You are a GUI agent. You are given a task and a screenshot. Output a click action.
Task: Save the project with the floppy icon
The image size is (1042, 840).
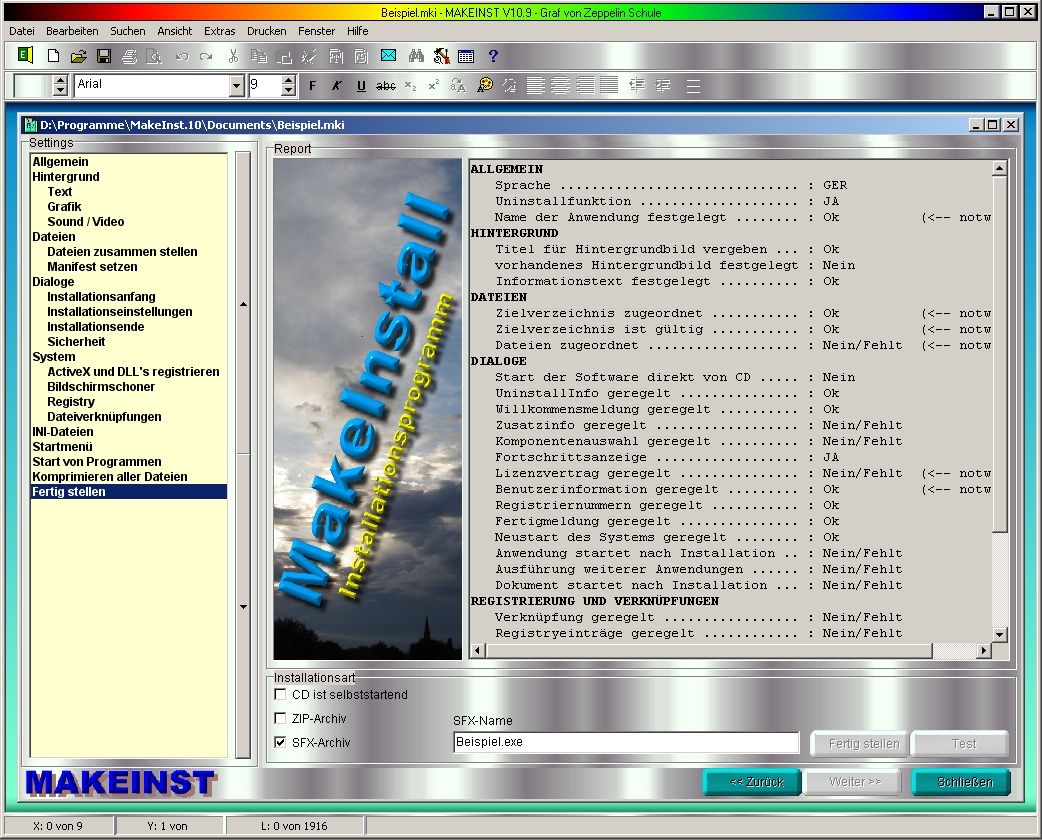tap(104, 56)
